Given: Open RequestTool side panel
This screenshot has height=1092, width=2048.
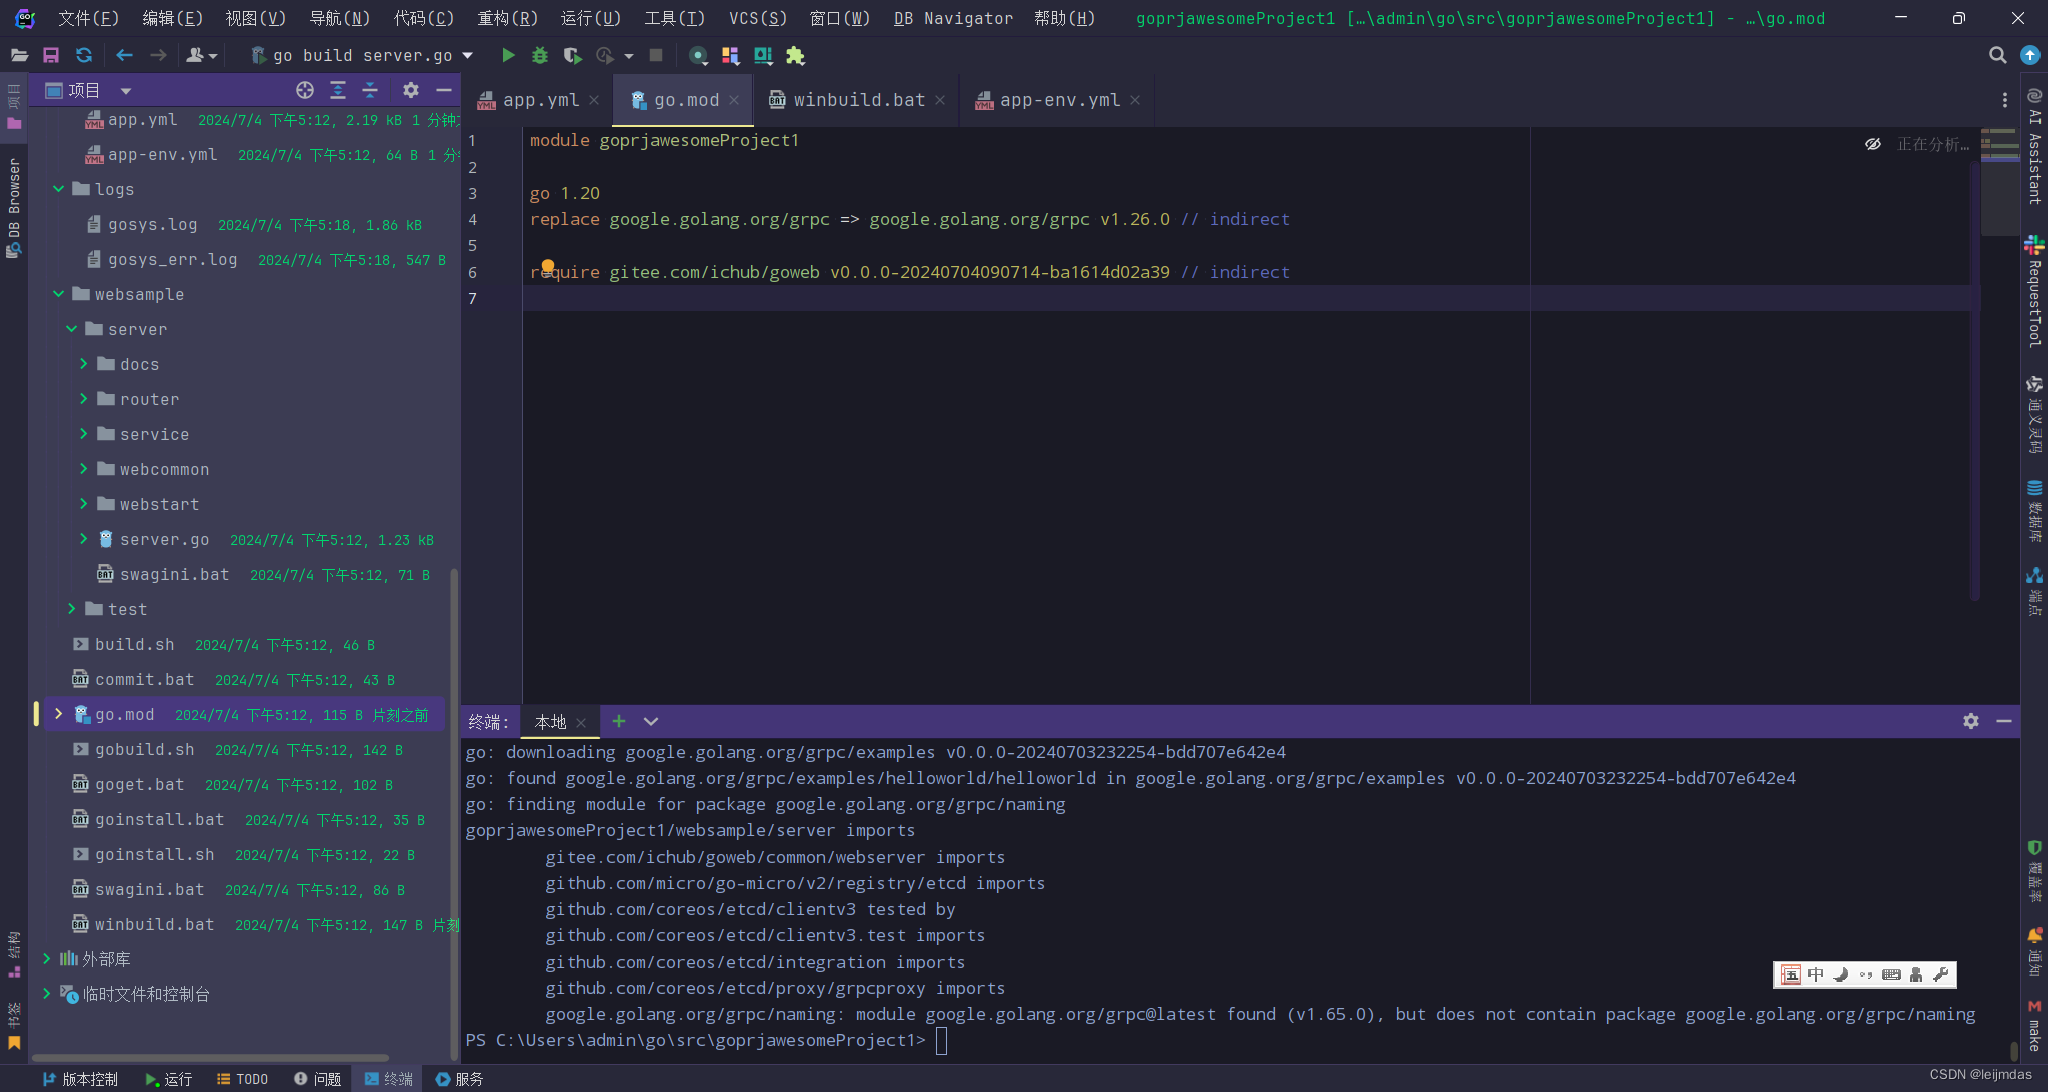Looking at the screenshot, I should (2034, 291).
